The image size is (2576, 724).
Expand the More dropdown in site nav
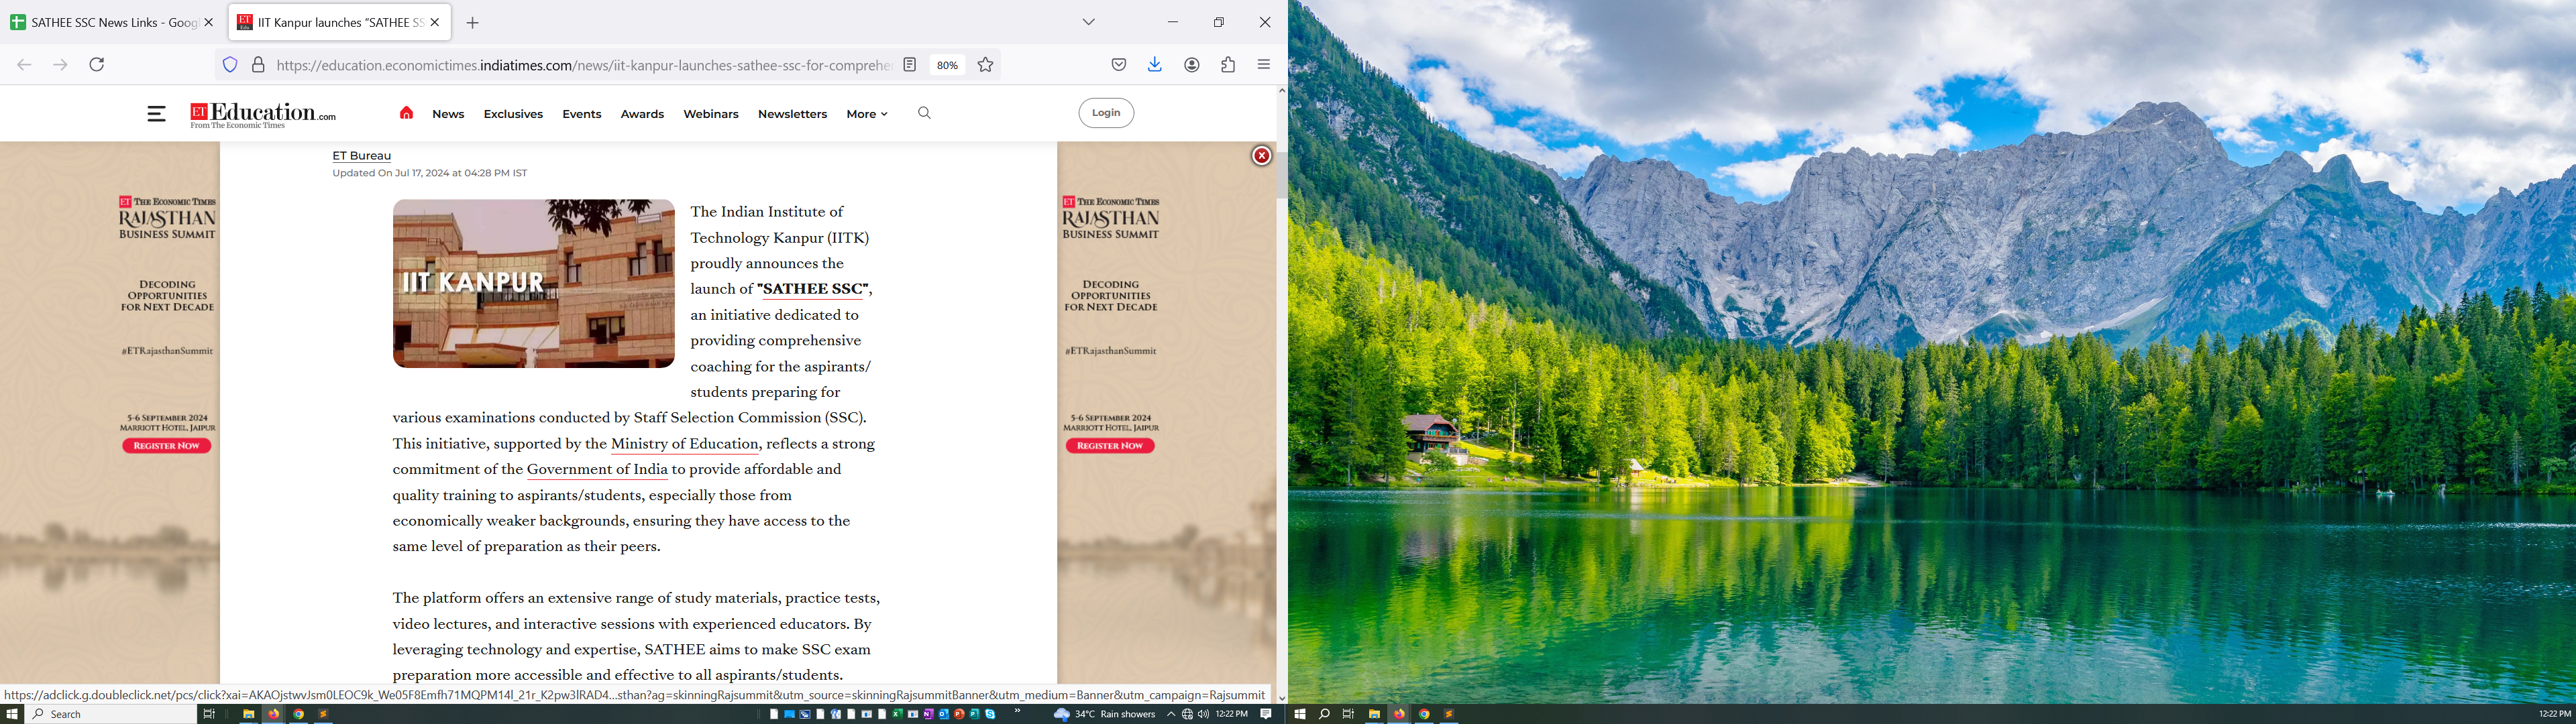(x=867, y=114)
